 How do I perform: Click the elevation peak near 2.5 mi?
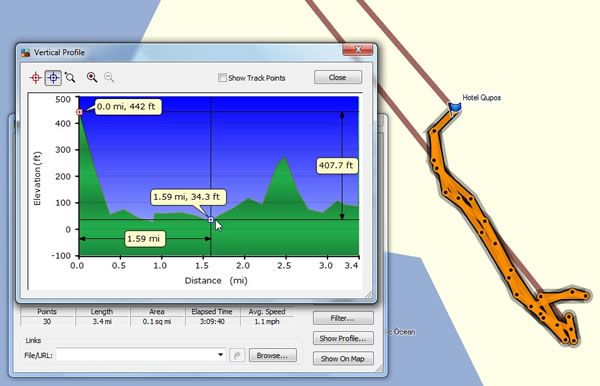pos(285,158)
